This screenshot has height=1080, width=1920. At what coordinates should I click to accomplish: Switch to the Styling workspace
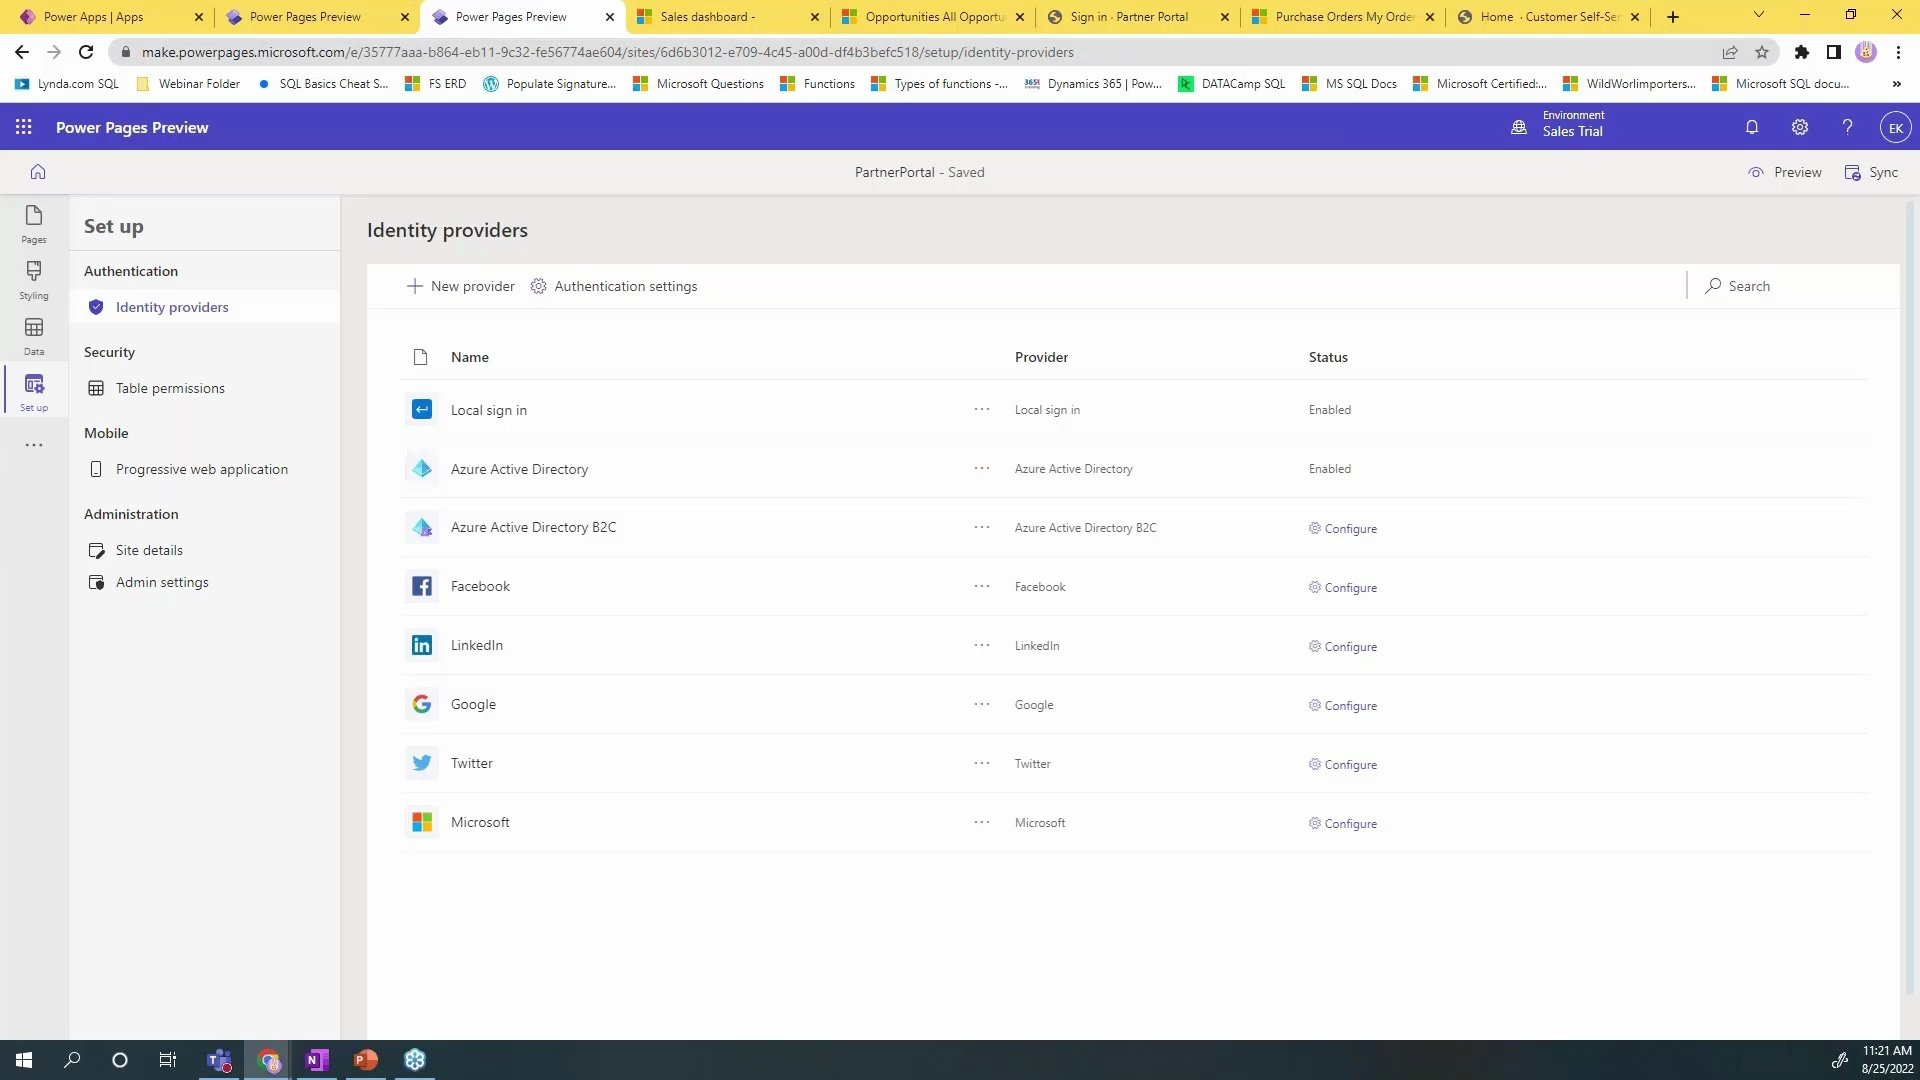coord(33,280)
